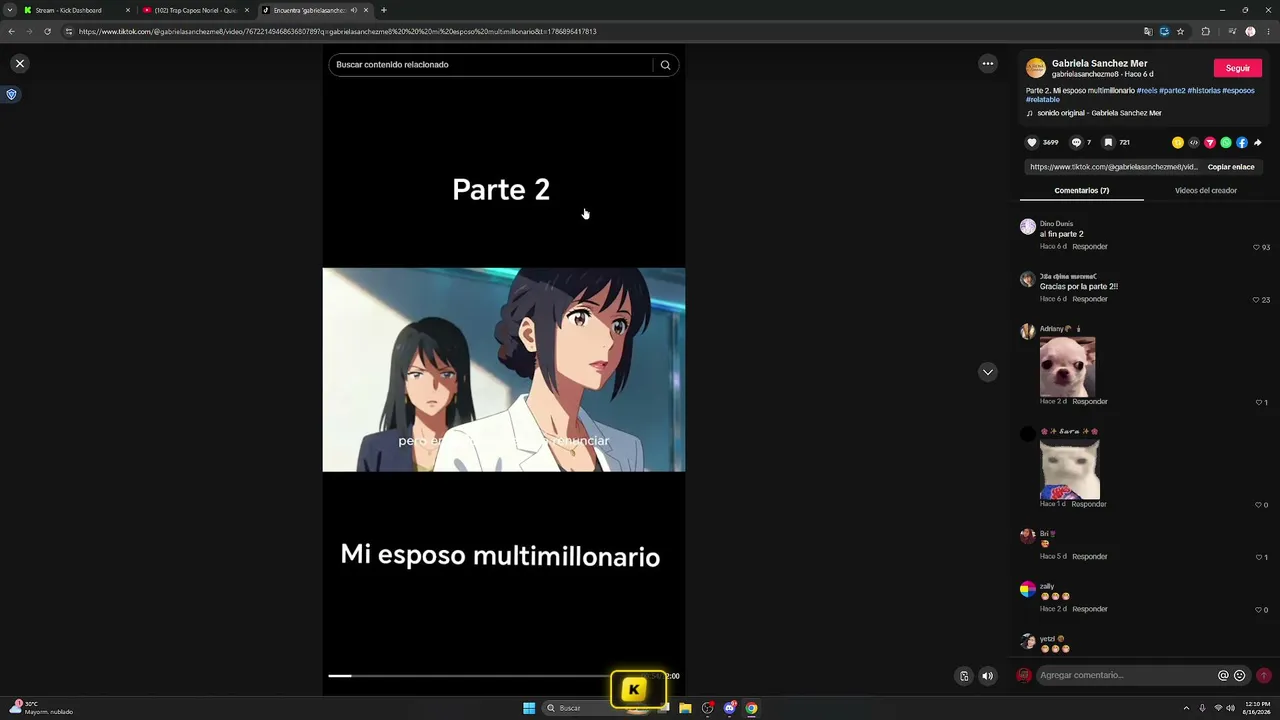The width and height of the screenshot is (1280, 720).
Task: Open the dog image in Adriany's comment
Action: [x=1067, y=366]
